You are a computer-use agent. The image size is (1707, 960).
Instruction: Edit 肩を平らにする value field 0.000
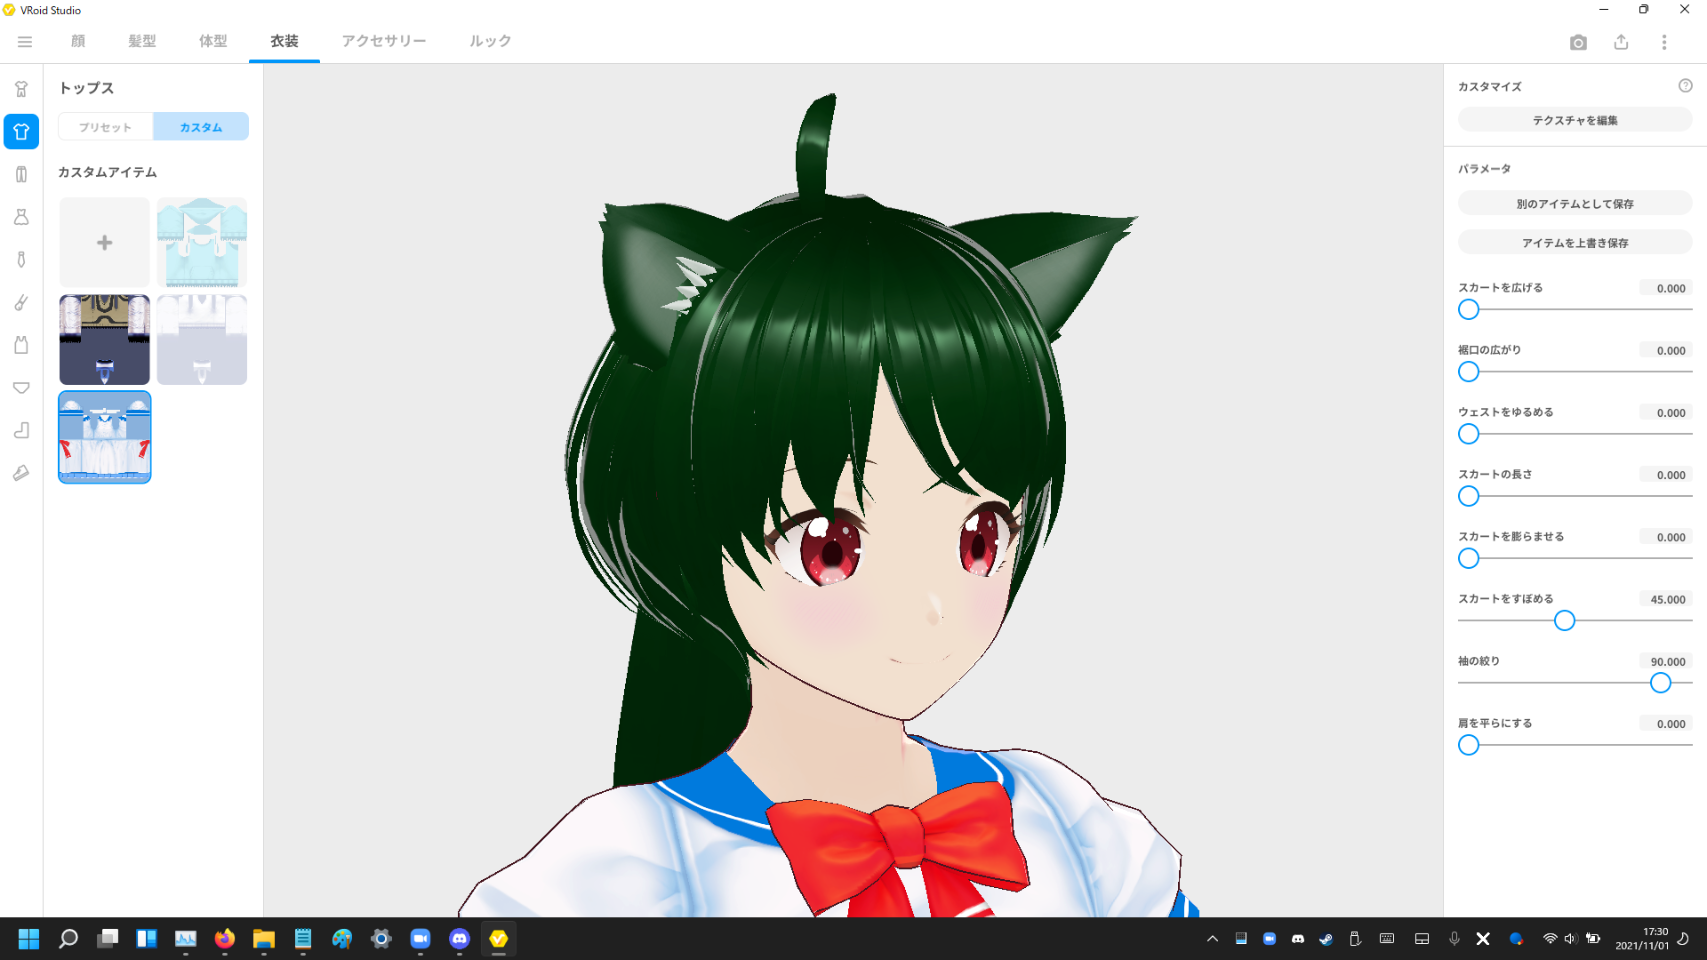1666,724
